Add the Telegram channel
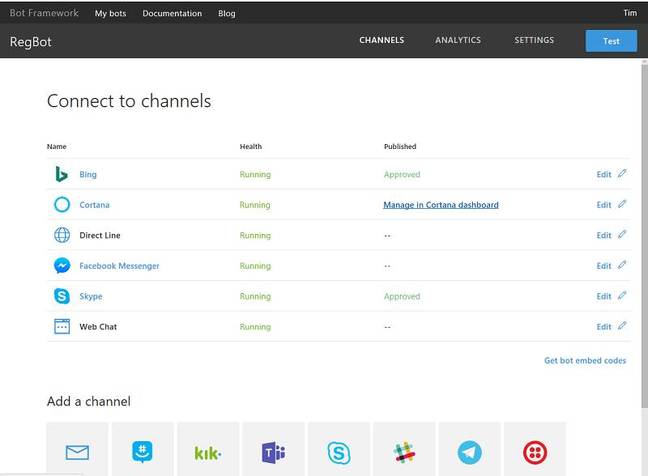Viewport: 648px width, 476px height. click(469, 452)
